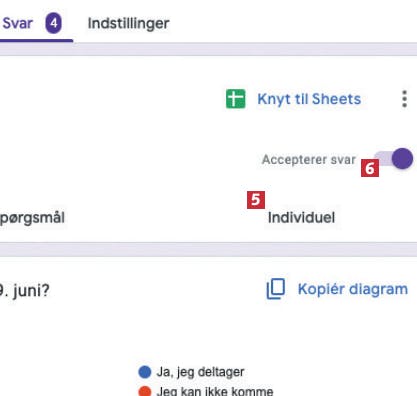Image resolution: width=417 pixels, height=396 pixels.
Task: Turn off the Accepterer svar switch
Action: pos(394,159)
